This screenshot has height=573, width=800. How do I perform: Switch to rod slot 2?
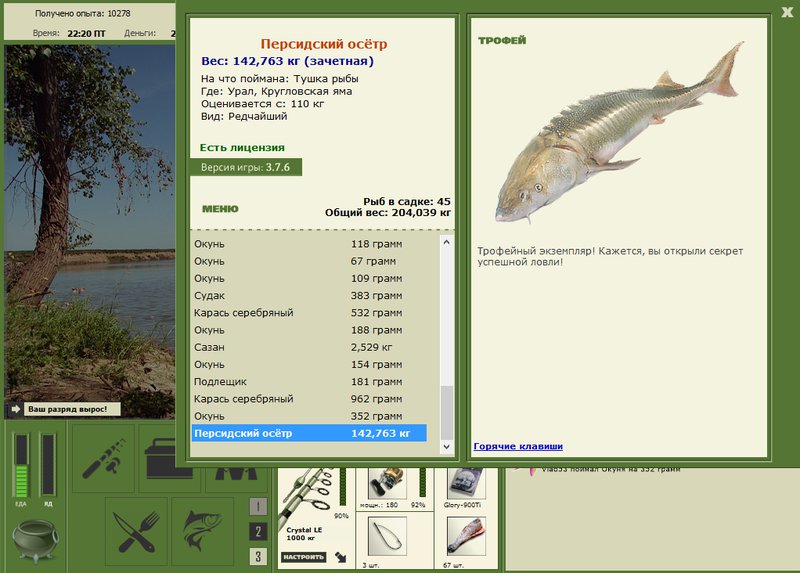pos(258,531)
